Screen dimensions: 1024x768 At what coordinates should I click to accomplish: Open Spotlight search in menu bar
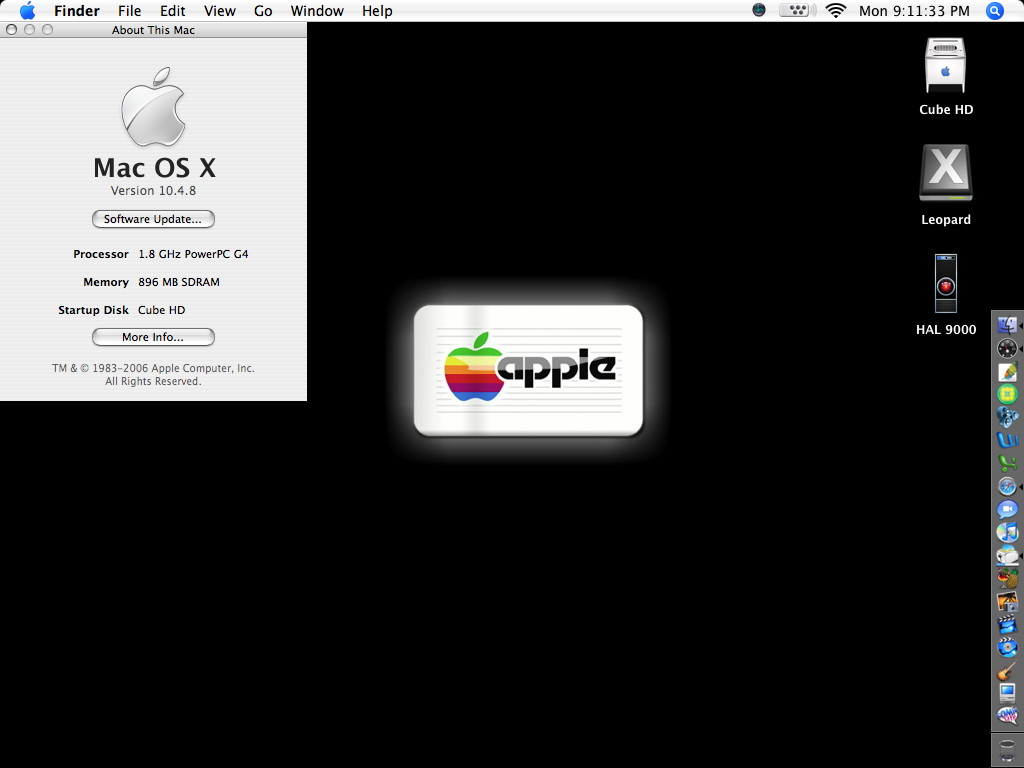coord(995,11)
